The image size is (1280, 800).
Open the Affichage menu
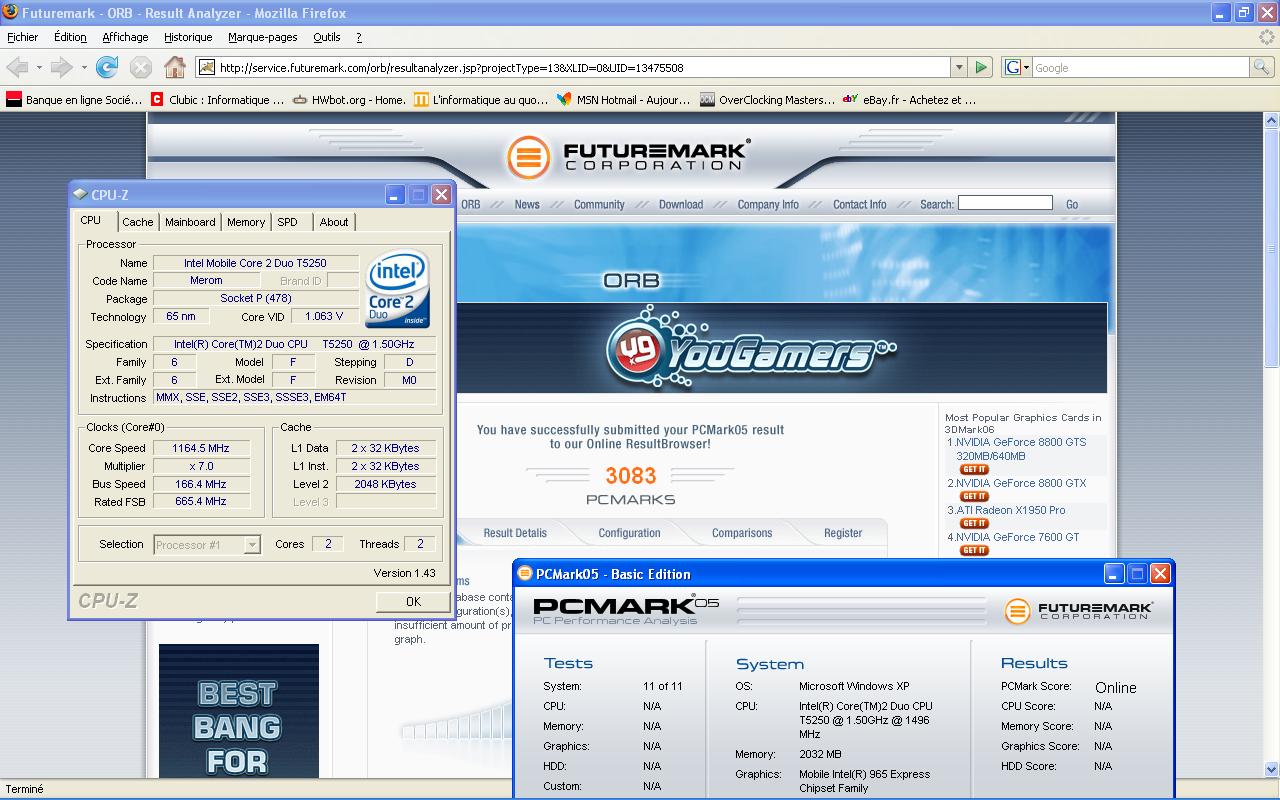pyautogui.click(x=125, y=37)
